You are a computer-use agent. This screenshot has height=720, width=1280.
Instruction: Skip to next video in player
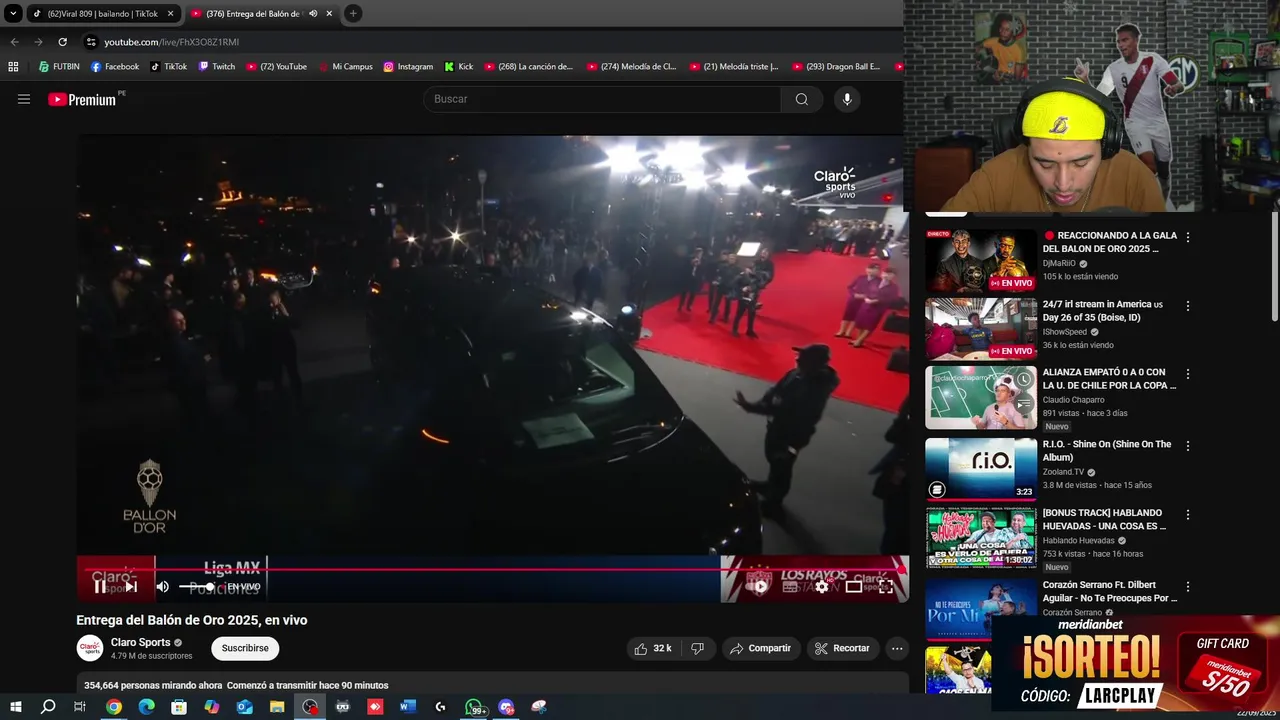[x=131, y=587]
